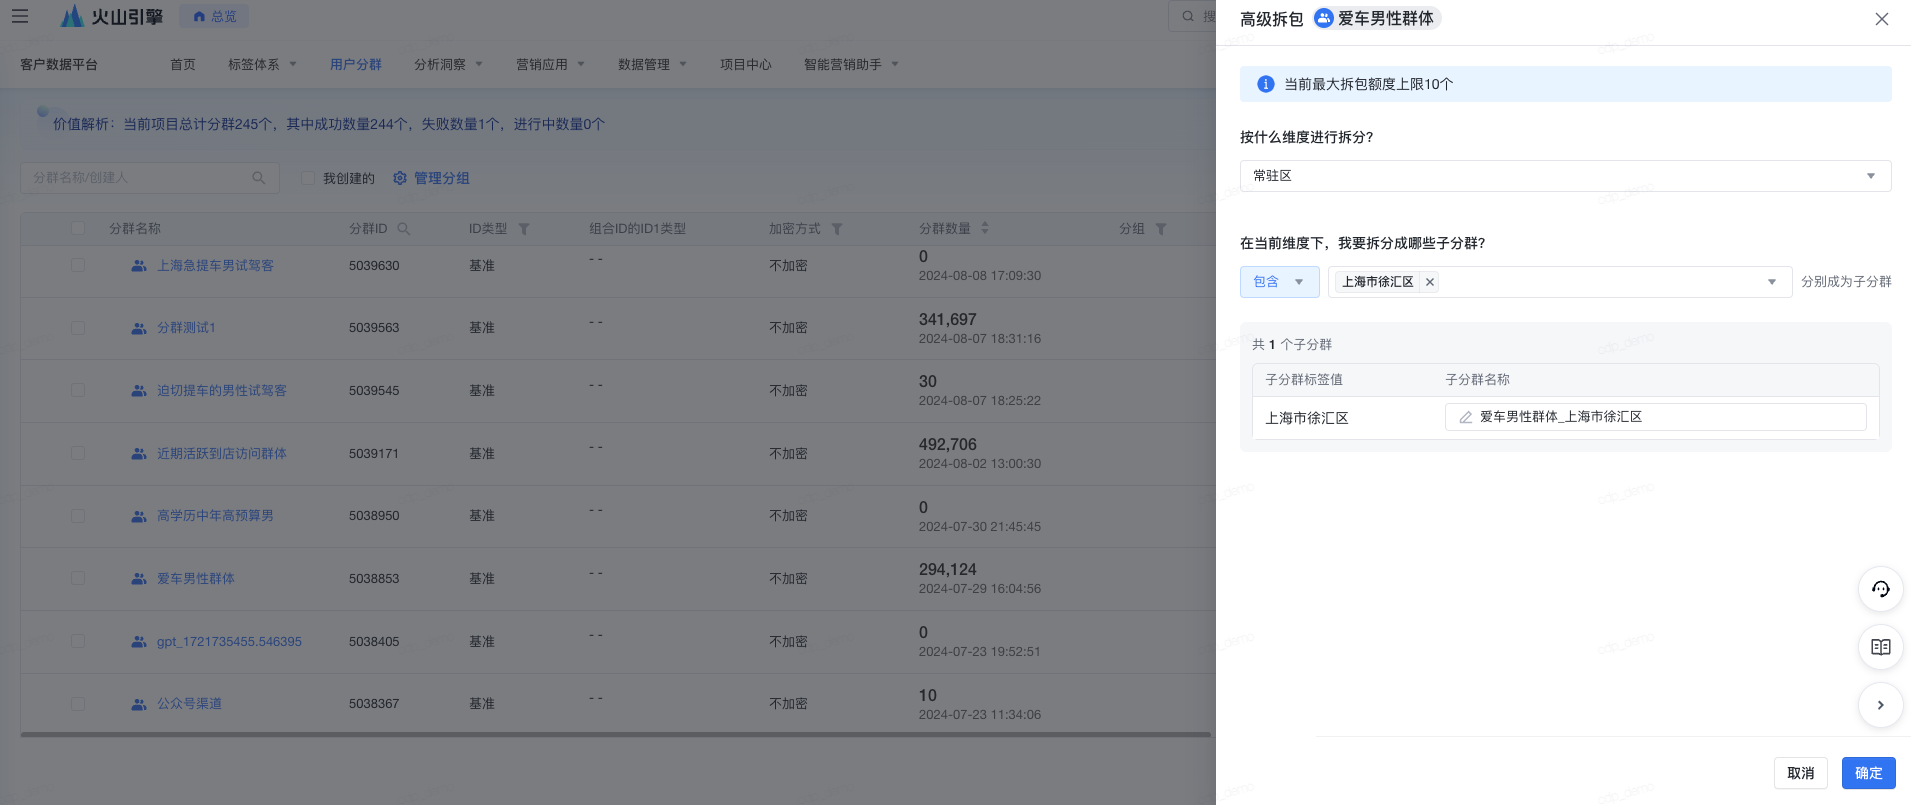
Task: Click the 分群名称/创建人 search field
Action: tap(140, 178)
